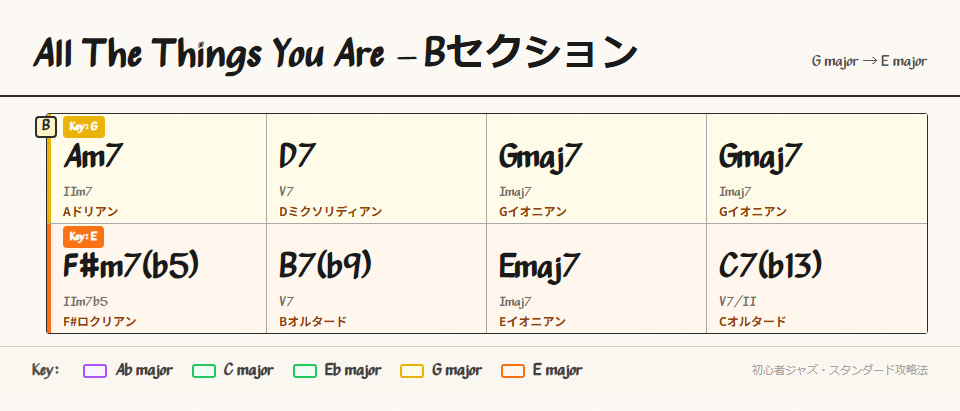Image resolution: width=960 pixels, height=411 pixels.
Task: Click the Emaj7 chord
Action: 539,266
